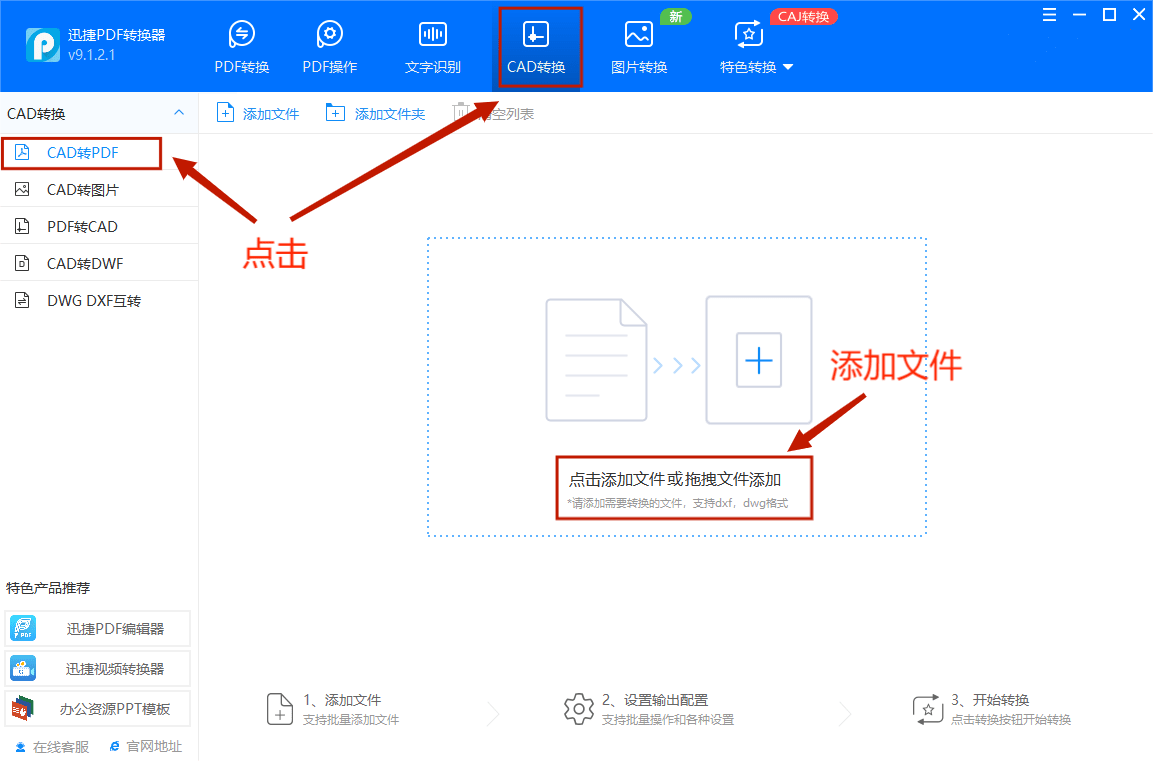Choose CAD转DWF conversion
This screenshot has width=1153, height=761.
(99, 263)
